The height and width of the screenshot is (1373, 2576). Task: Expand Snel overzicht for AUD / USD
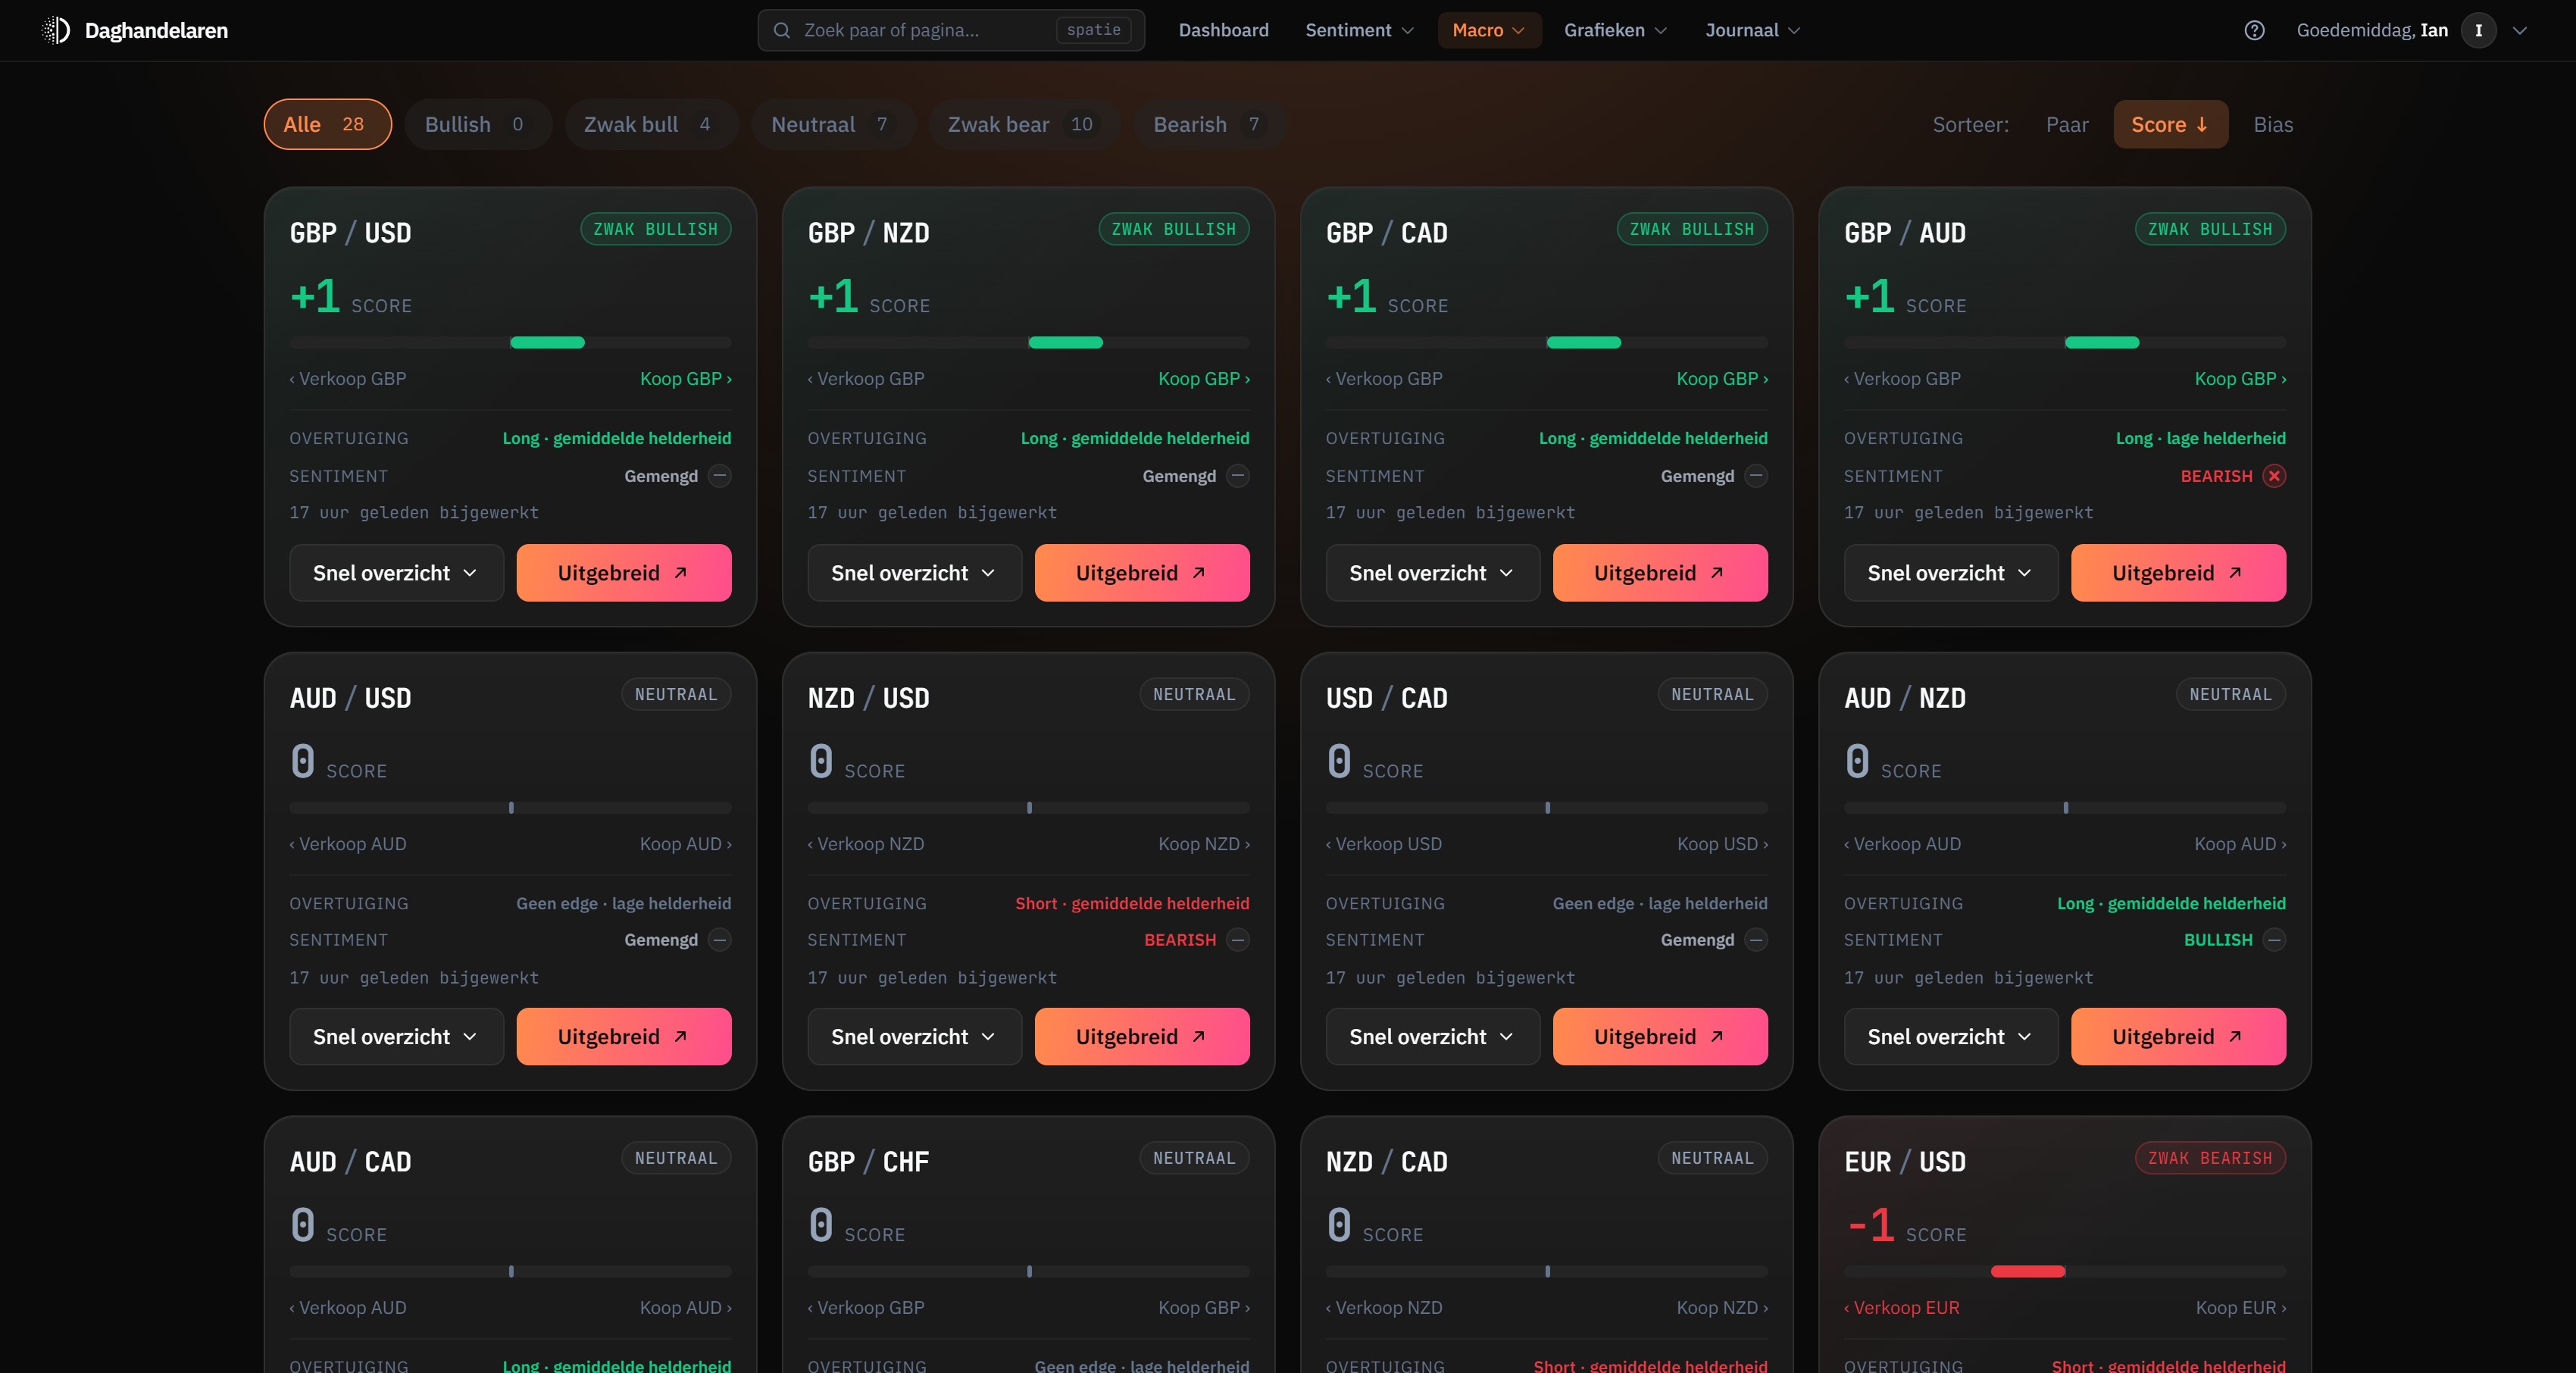pos(396,1037)
